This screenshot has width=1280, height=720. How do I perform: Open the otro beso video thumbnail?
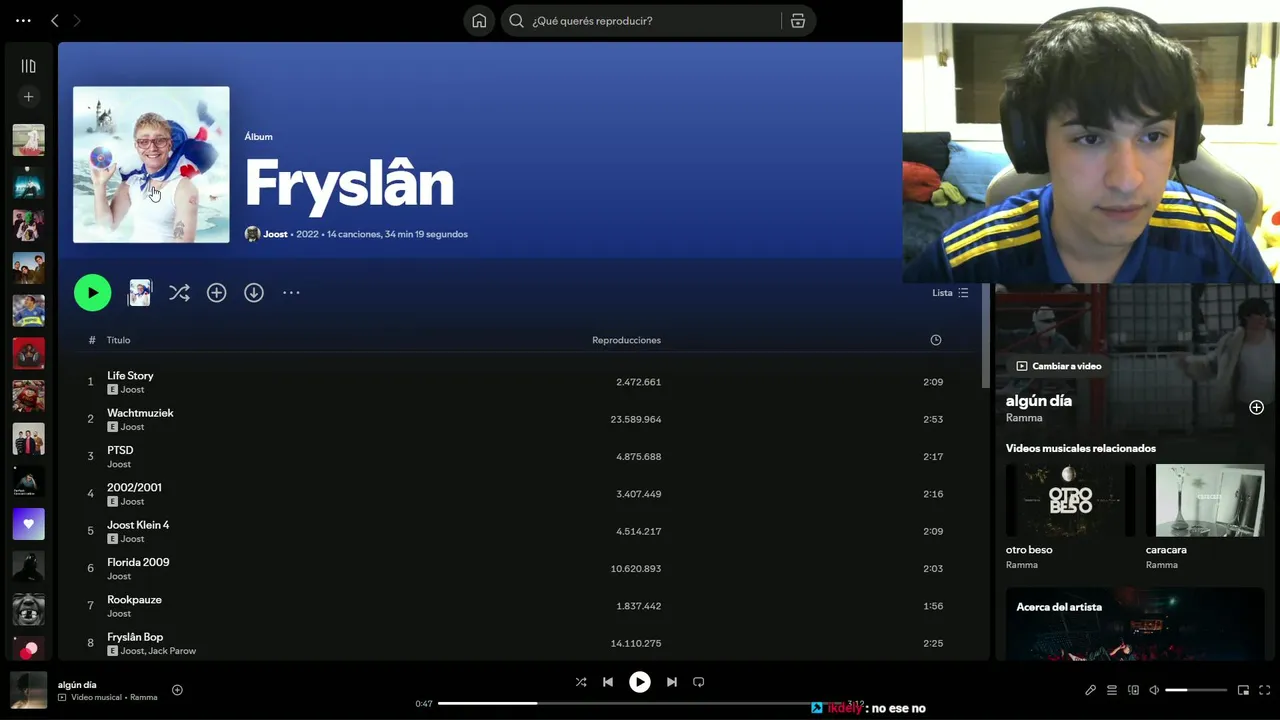pos(1070,500)
